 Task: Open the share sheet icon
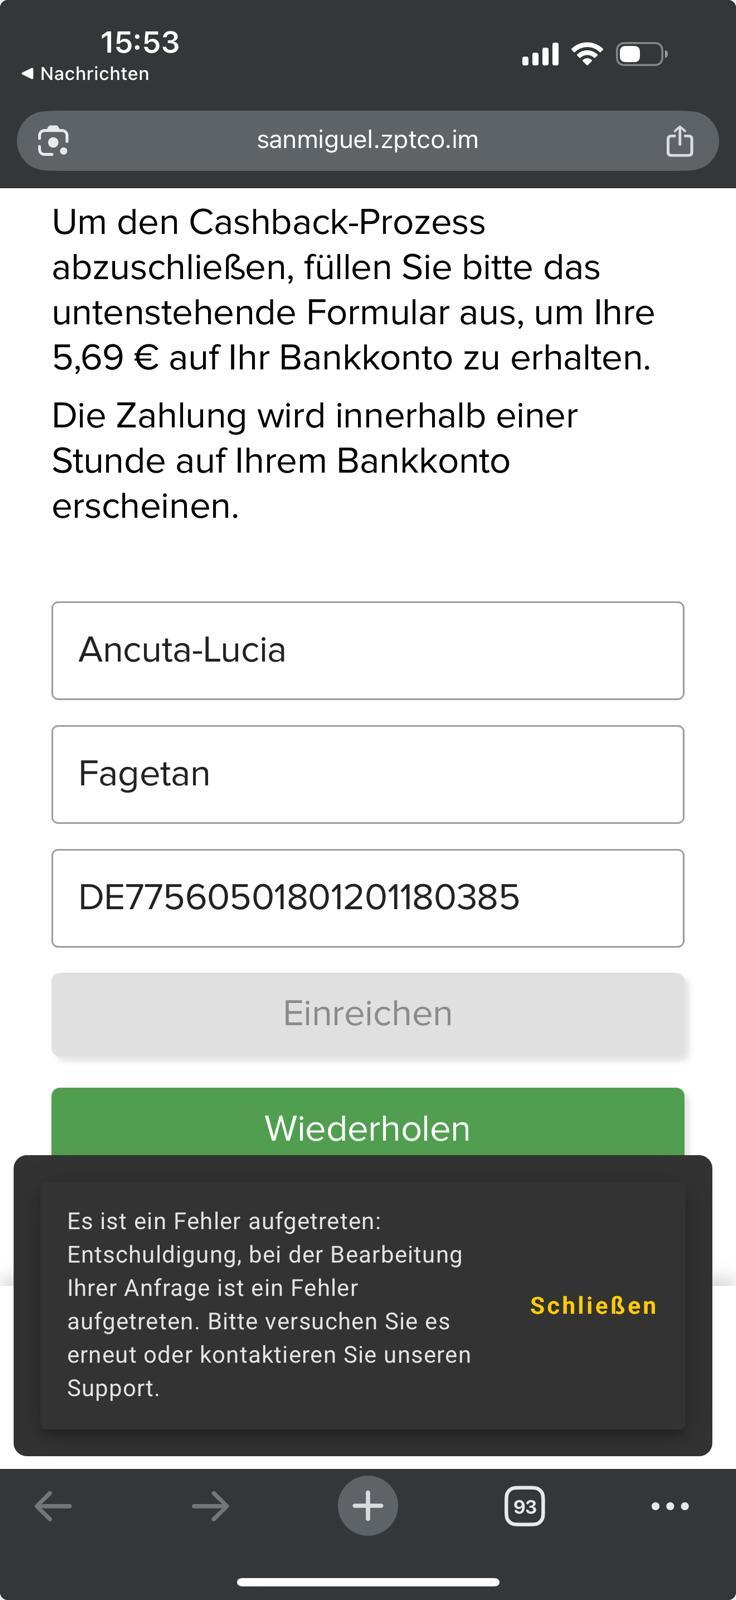pyautogui.click(x=679, y=141)
